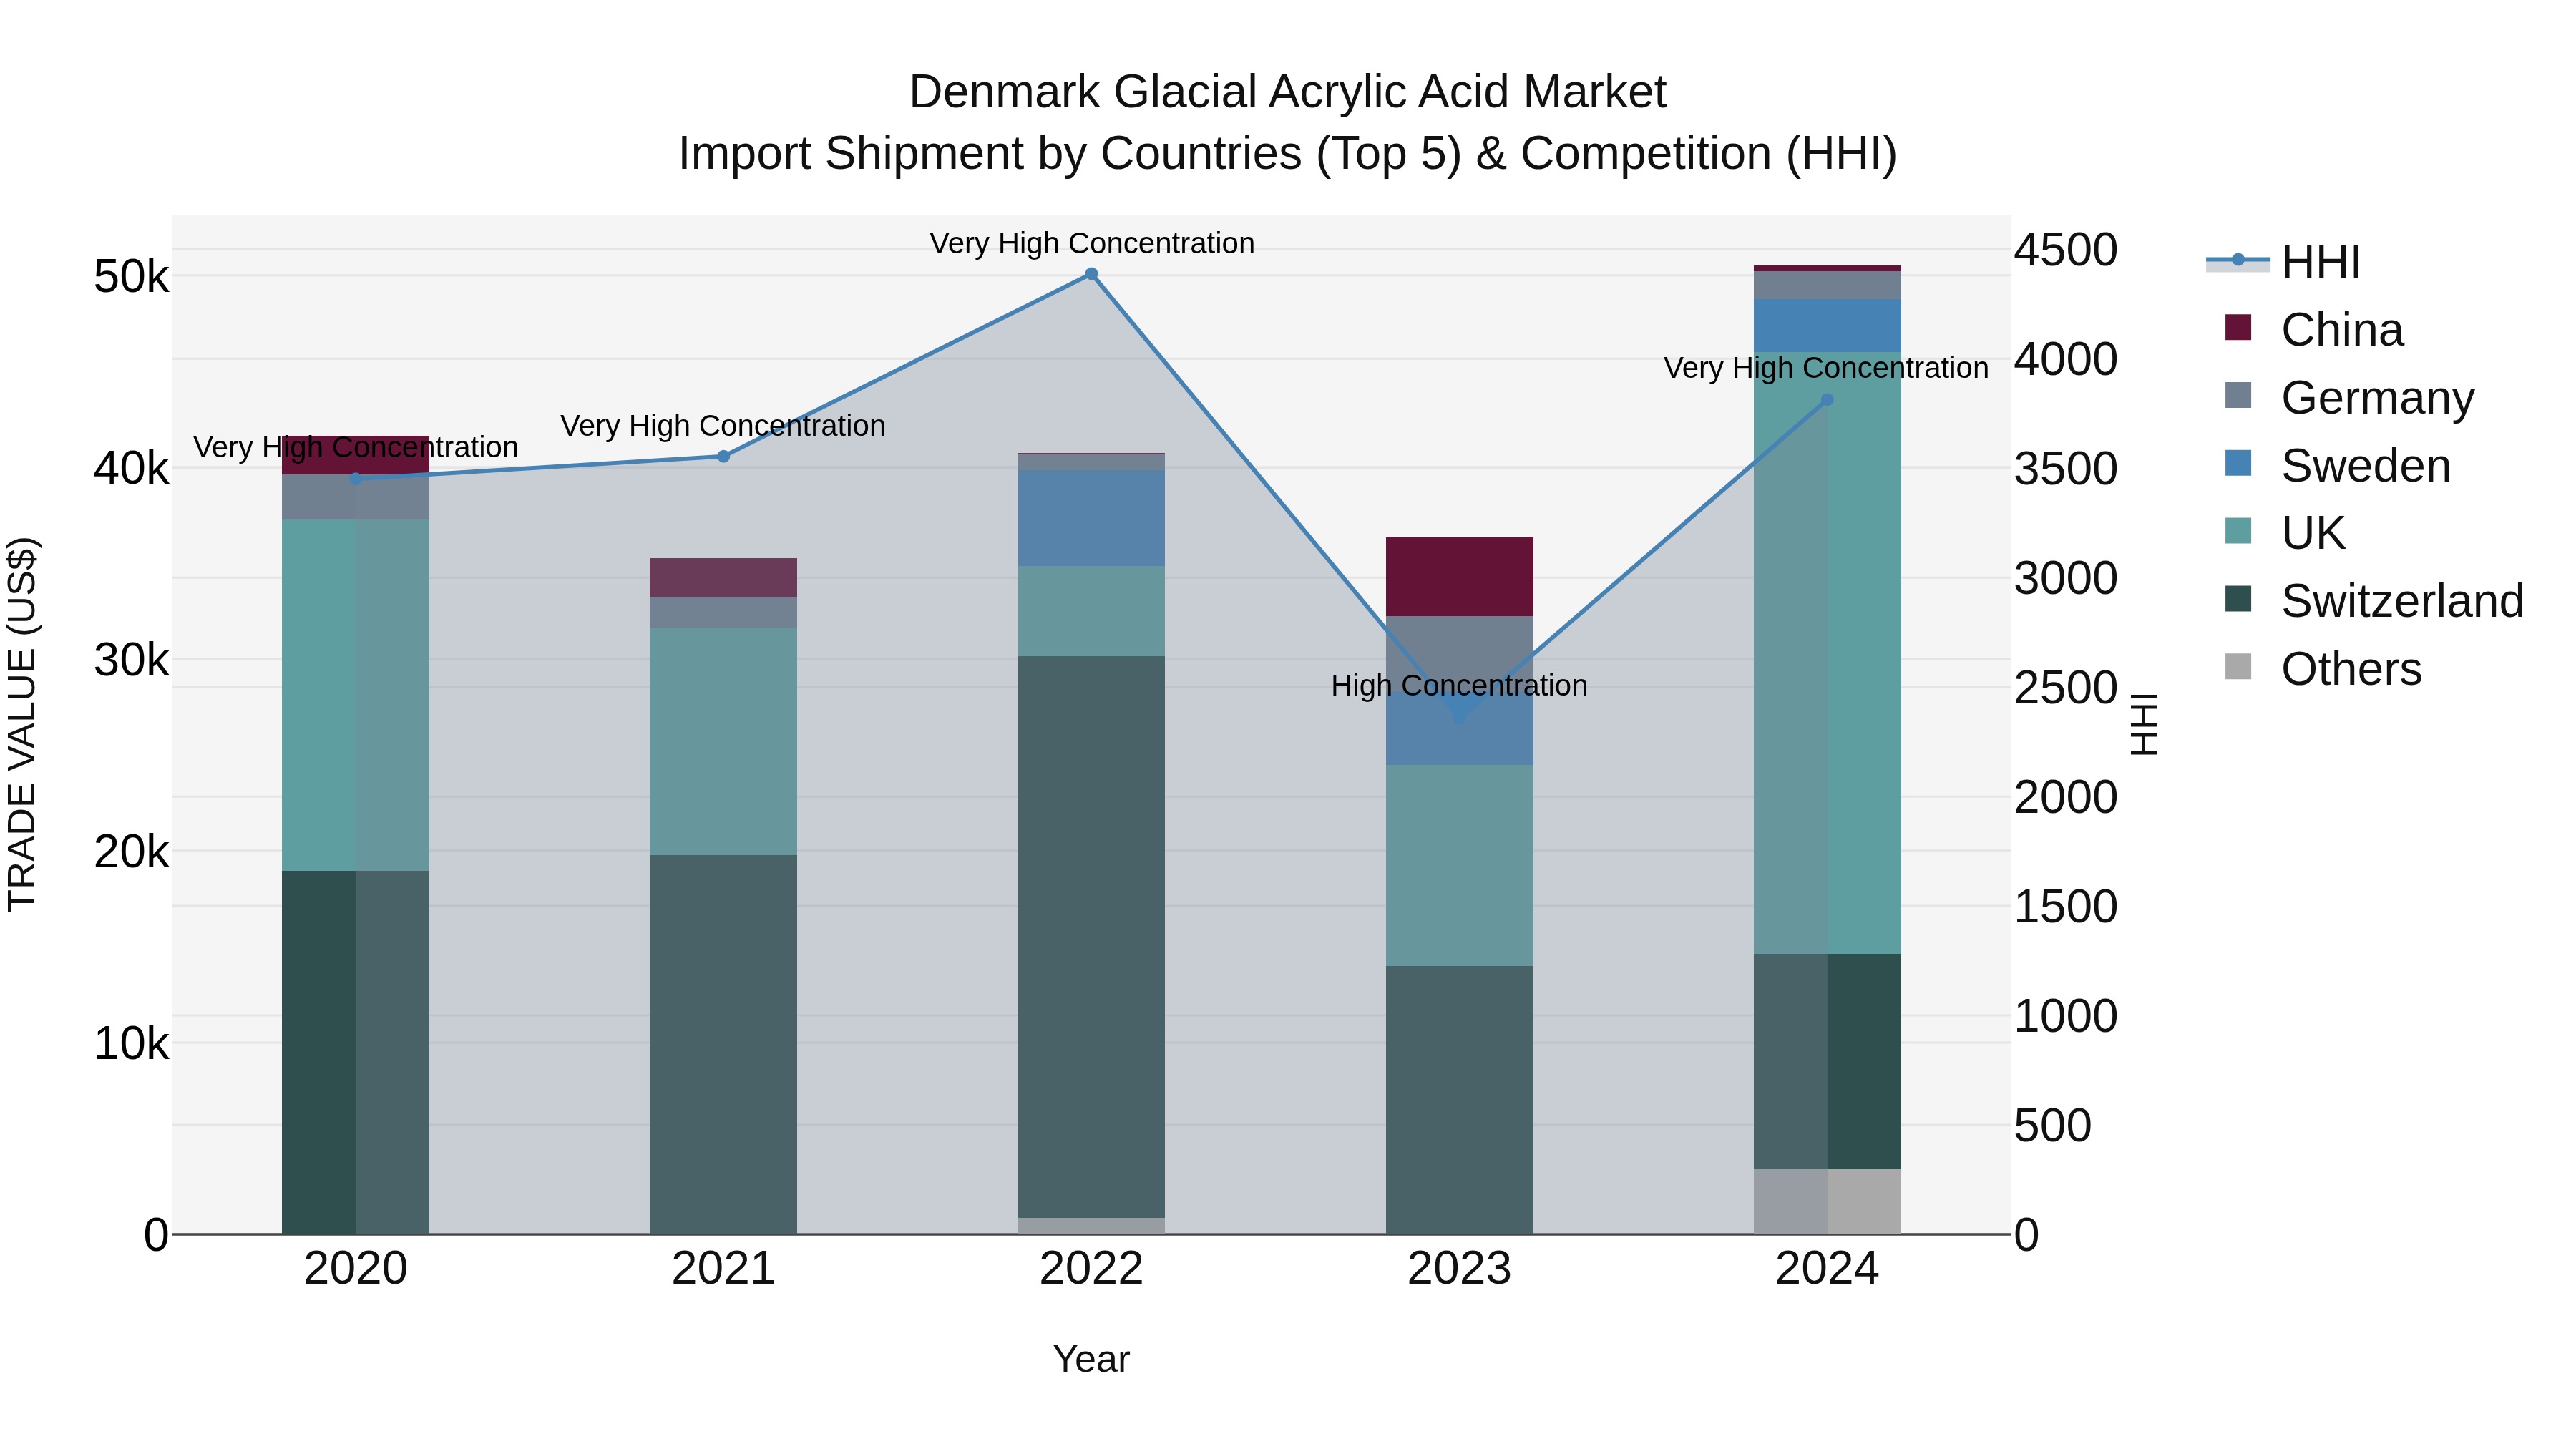Click the 'High Concentration' annotation at 2023
This screenshot has height=1449, width=2576.
1459,686
